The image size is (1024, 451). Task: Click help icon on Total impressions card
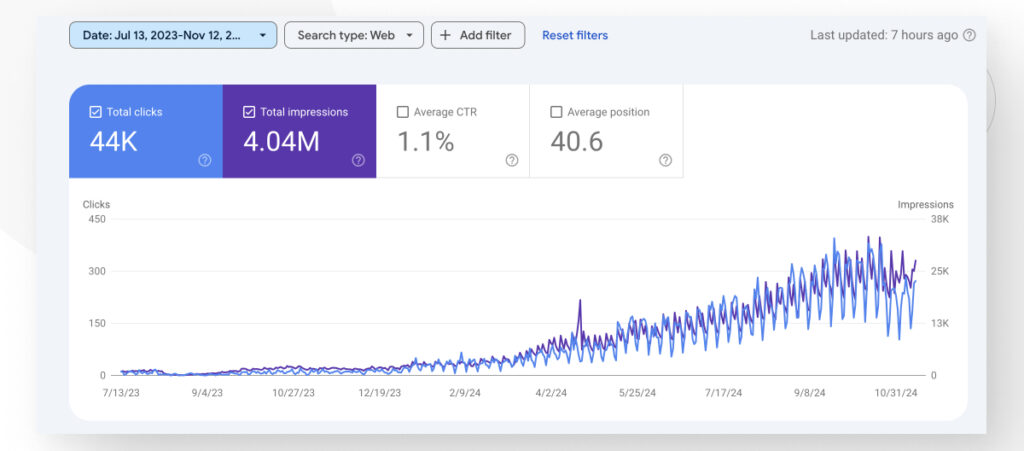pos(358,160)
